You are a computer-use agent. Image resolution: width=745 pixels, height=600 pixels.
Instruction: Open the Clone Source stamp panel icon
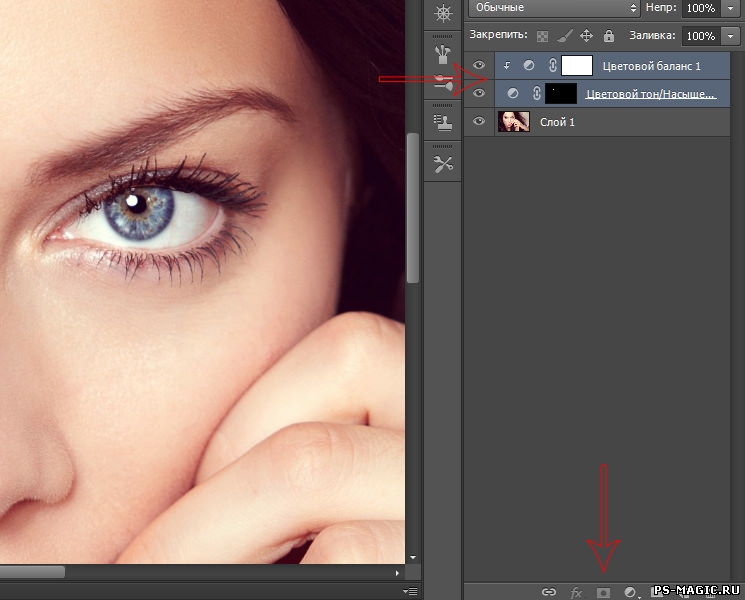pos(442,122)
